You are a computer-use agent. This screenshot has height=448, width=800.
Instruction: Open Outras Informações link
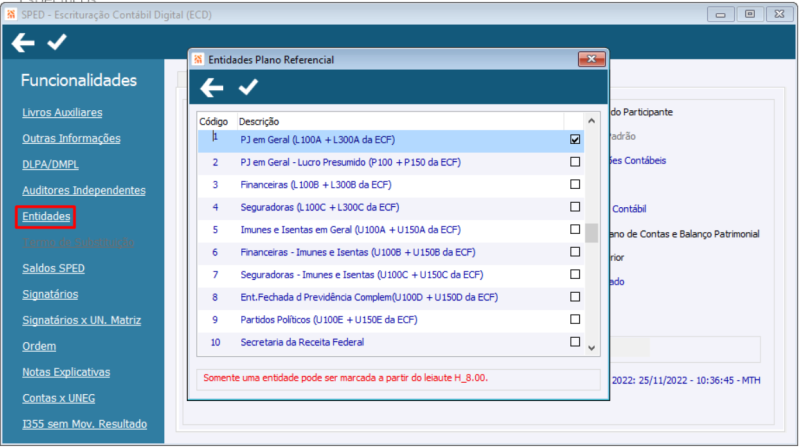[x=71, y=138]
